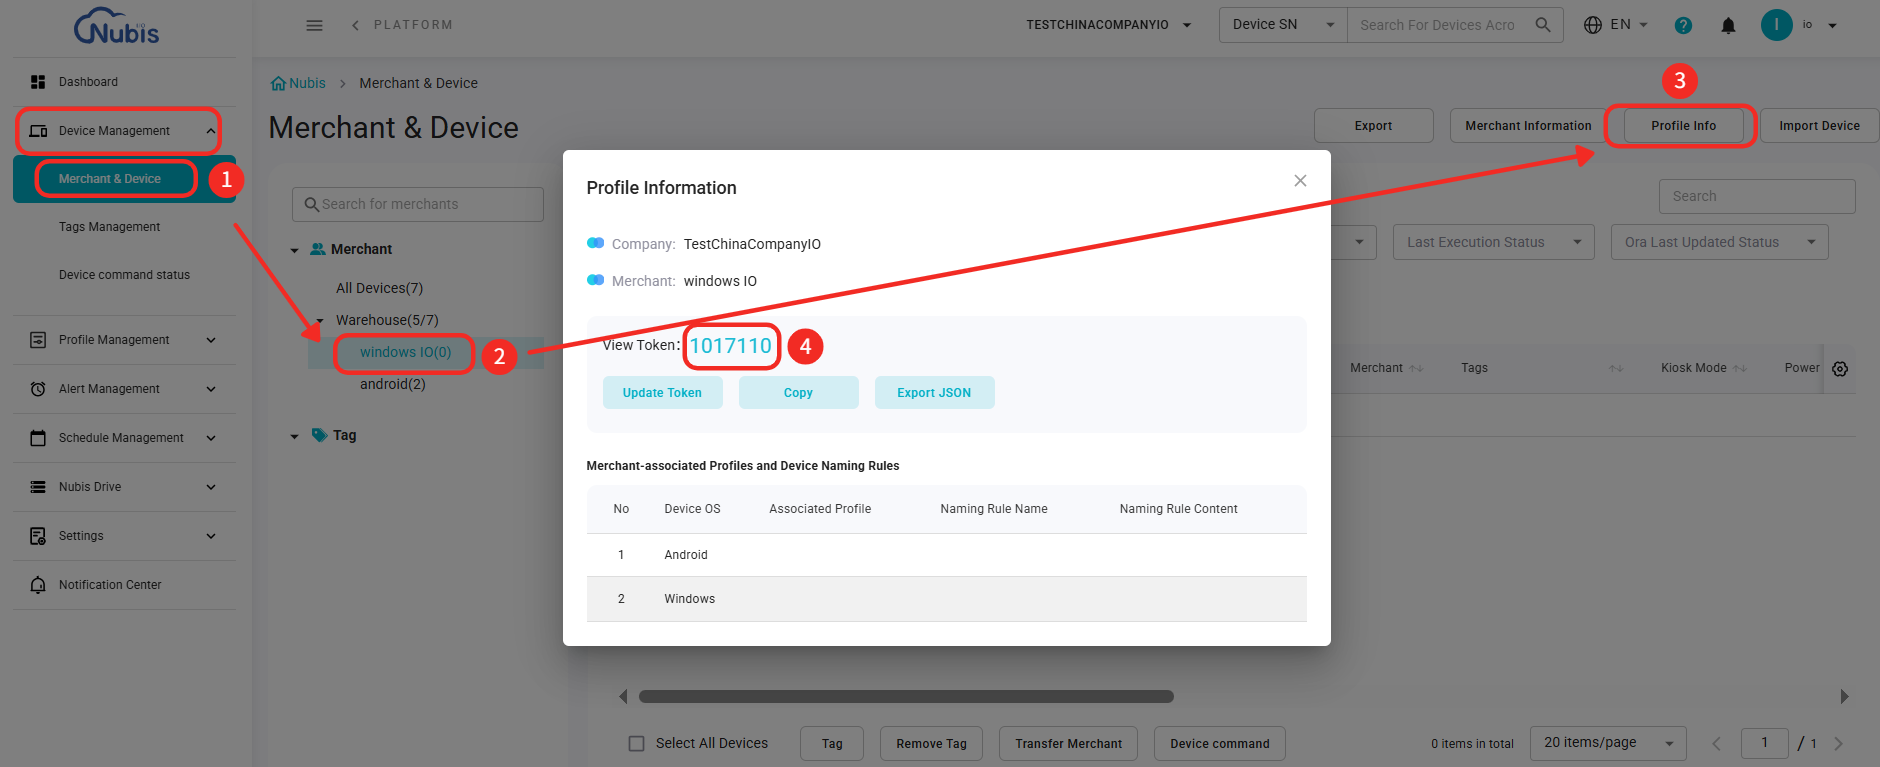Image resolution: width=1880 pixels, height=767 pixels.
Task: Open the language globe icon
Action: point(1593,25)
